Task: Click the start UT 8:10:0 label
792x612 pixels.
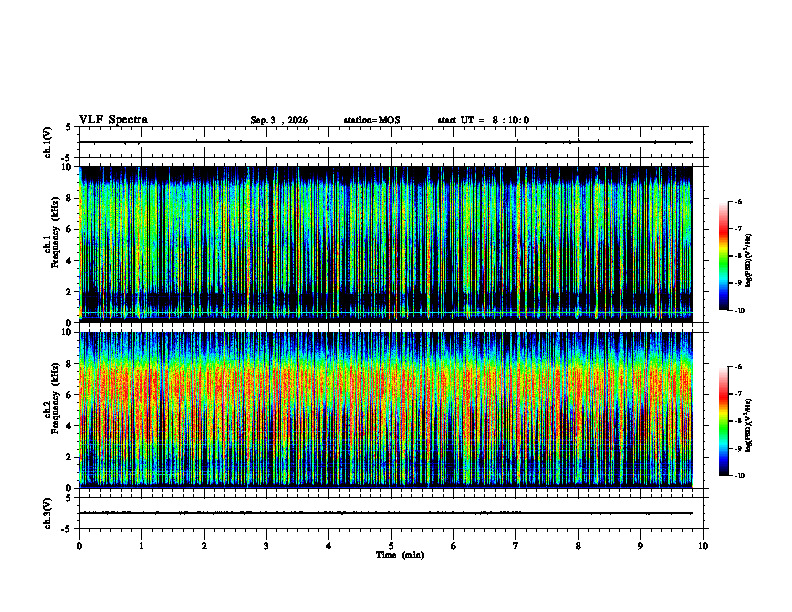Action: click(x=483, y=120)
